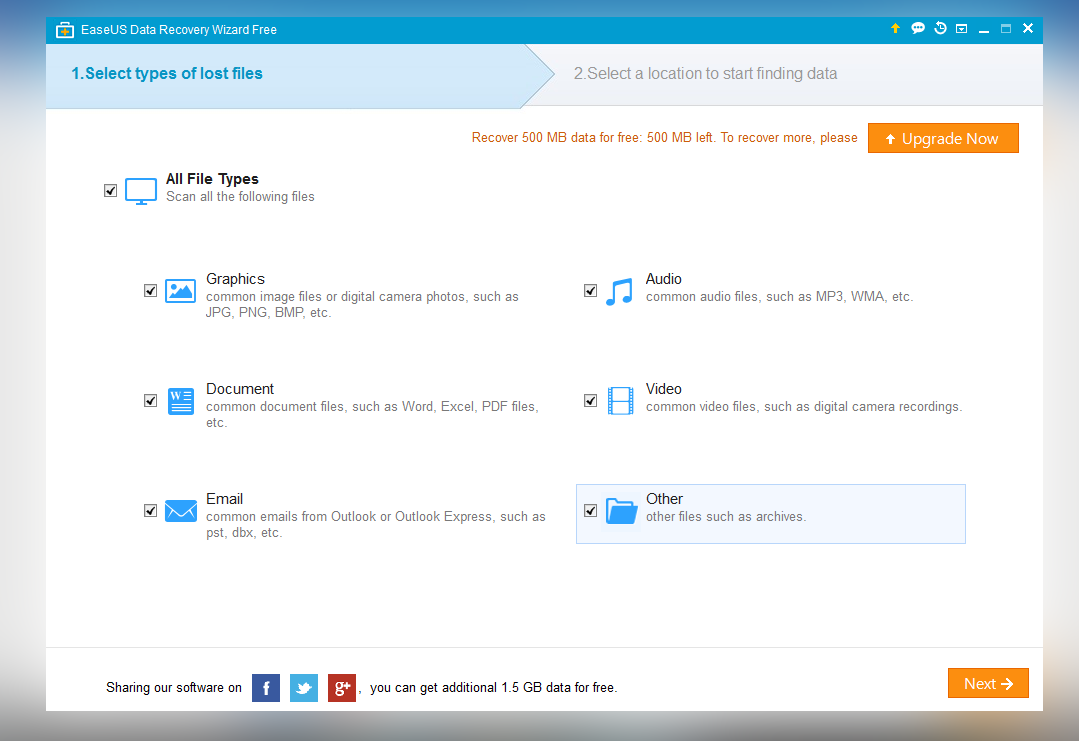Viewport: 1079px width, 741px height.
Task: Disable the Document file type checkbox
Action: coord(151,401)
